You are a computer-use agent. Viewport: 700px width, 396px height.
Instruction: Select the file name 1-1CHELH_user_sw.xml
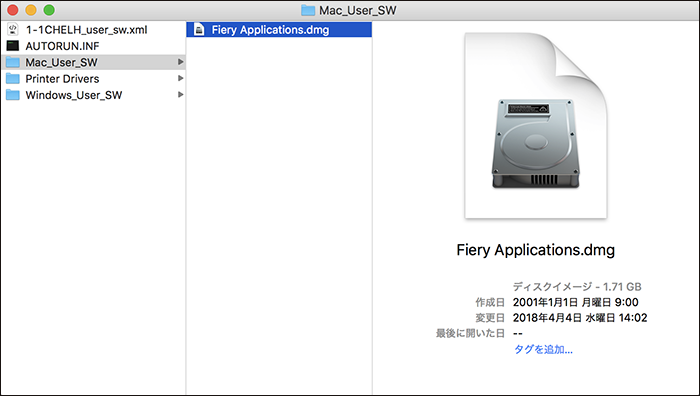pyautogui.click(x=86, y=30)
